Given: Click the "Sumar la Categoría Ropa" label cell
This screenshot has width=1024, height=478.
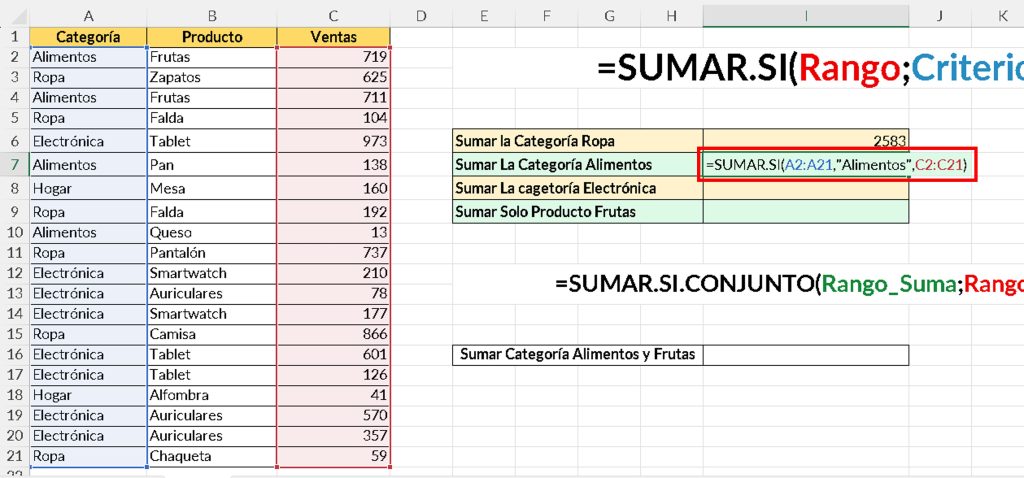Looking at the screenshot, I should pyautogui.click(x=577, y=141).
